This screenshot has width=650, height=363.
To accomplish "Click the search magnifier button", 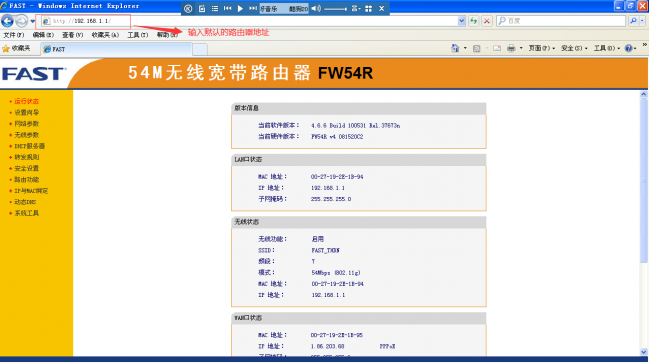I will coord(633,21).
